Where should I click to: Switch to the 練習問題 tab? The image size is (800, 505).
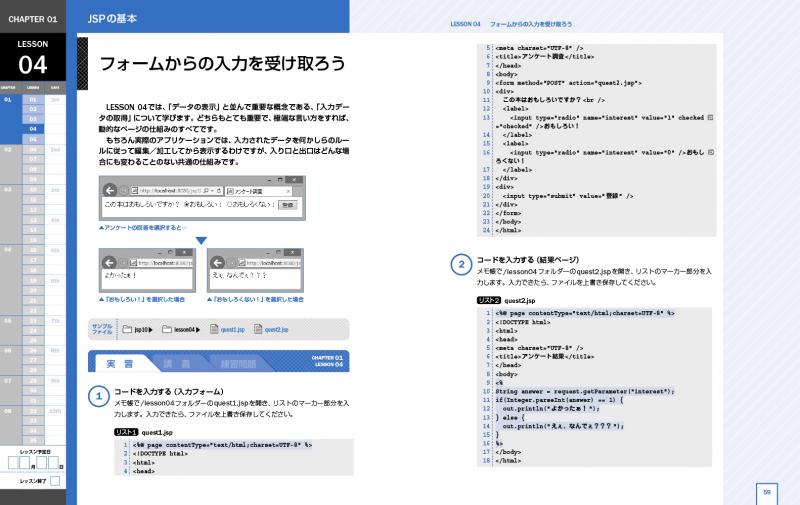238,364
